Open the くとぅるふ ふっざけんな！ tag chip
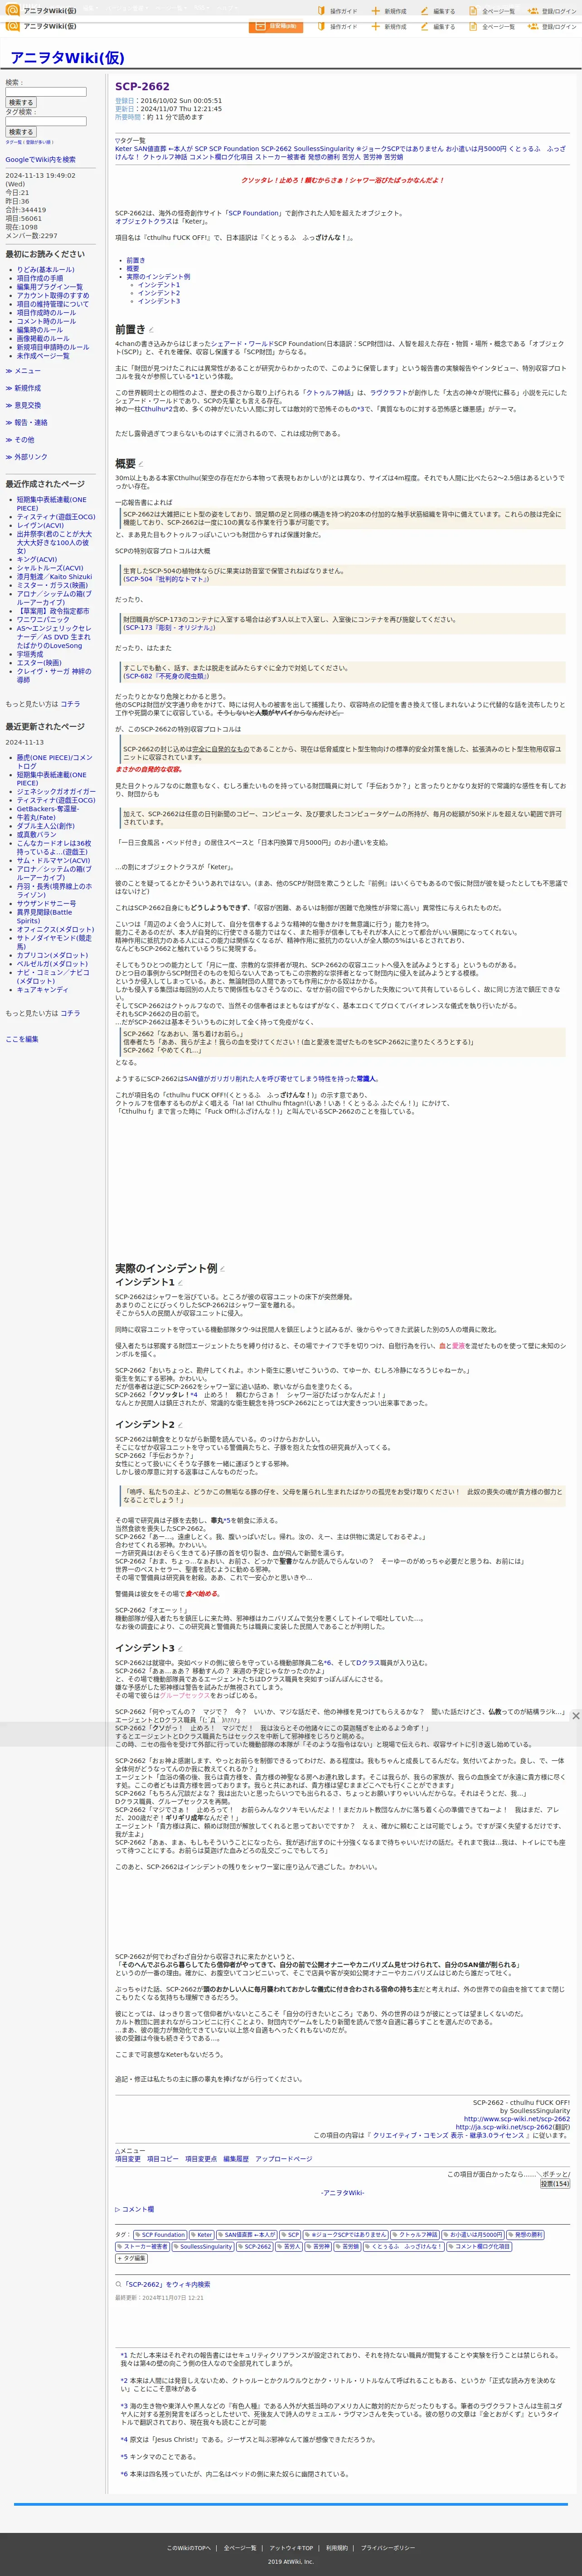The image size is (582, 2576). (403, 2246)
